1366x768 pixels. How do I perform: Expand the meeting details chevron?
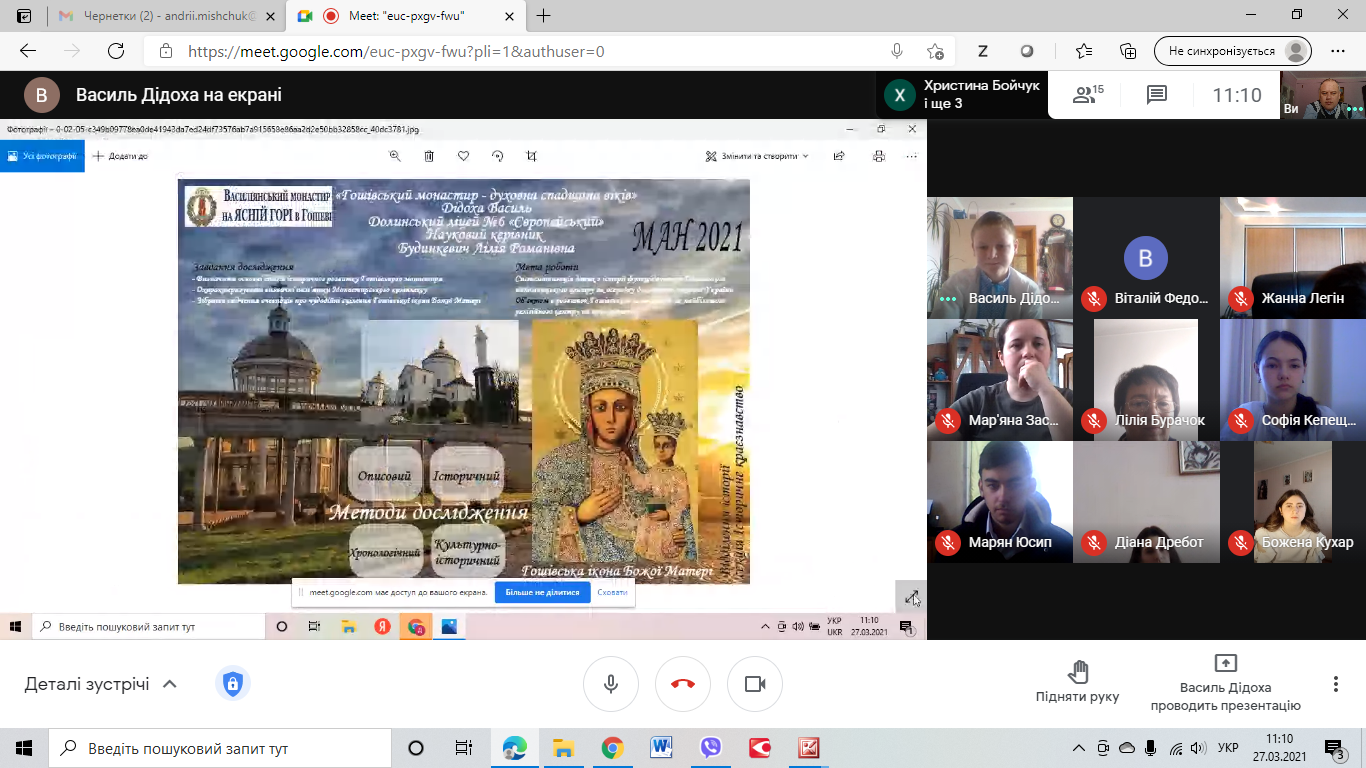170,684
